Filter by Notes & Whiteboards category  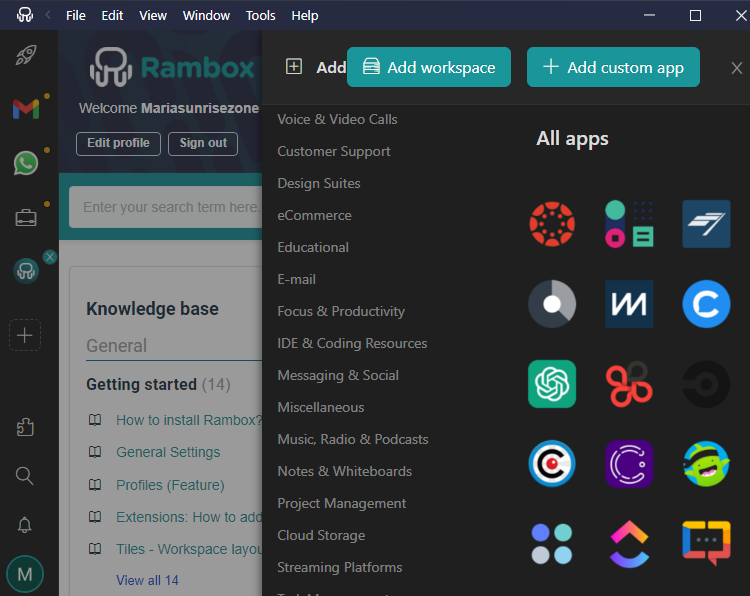coord(344,471)
